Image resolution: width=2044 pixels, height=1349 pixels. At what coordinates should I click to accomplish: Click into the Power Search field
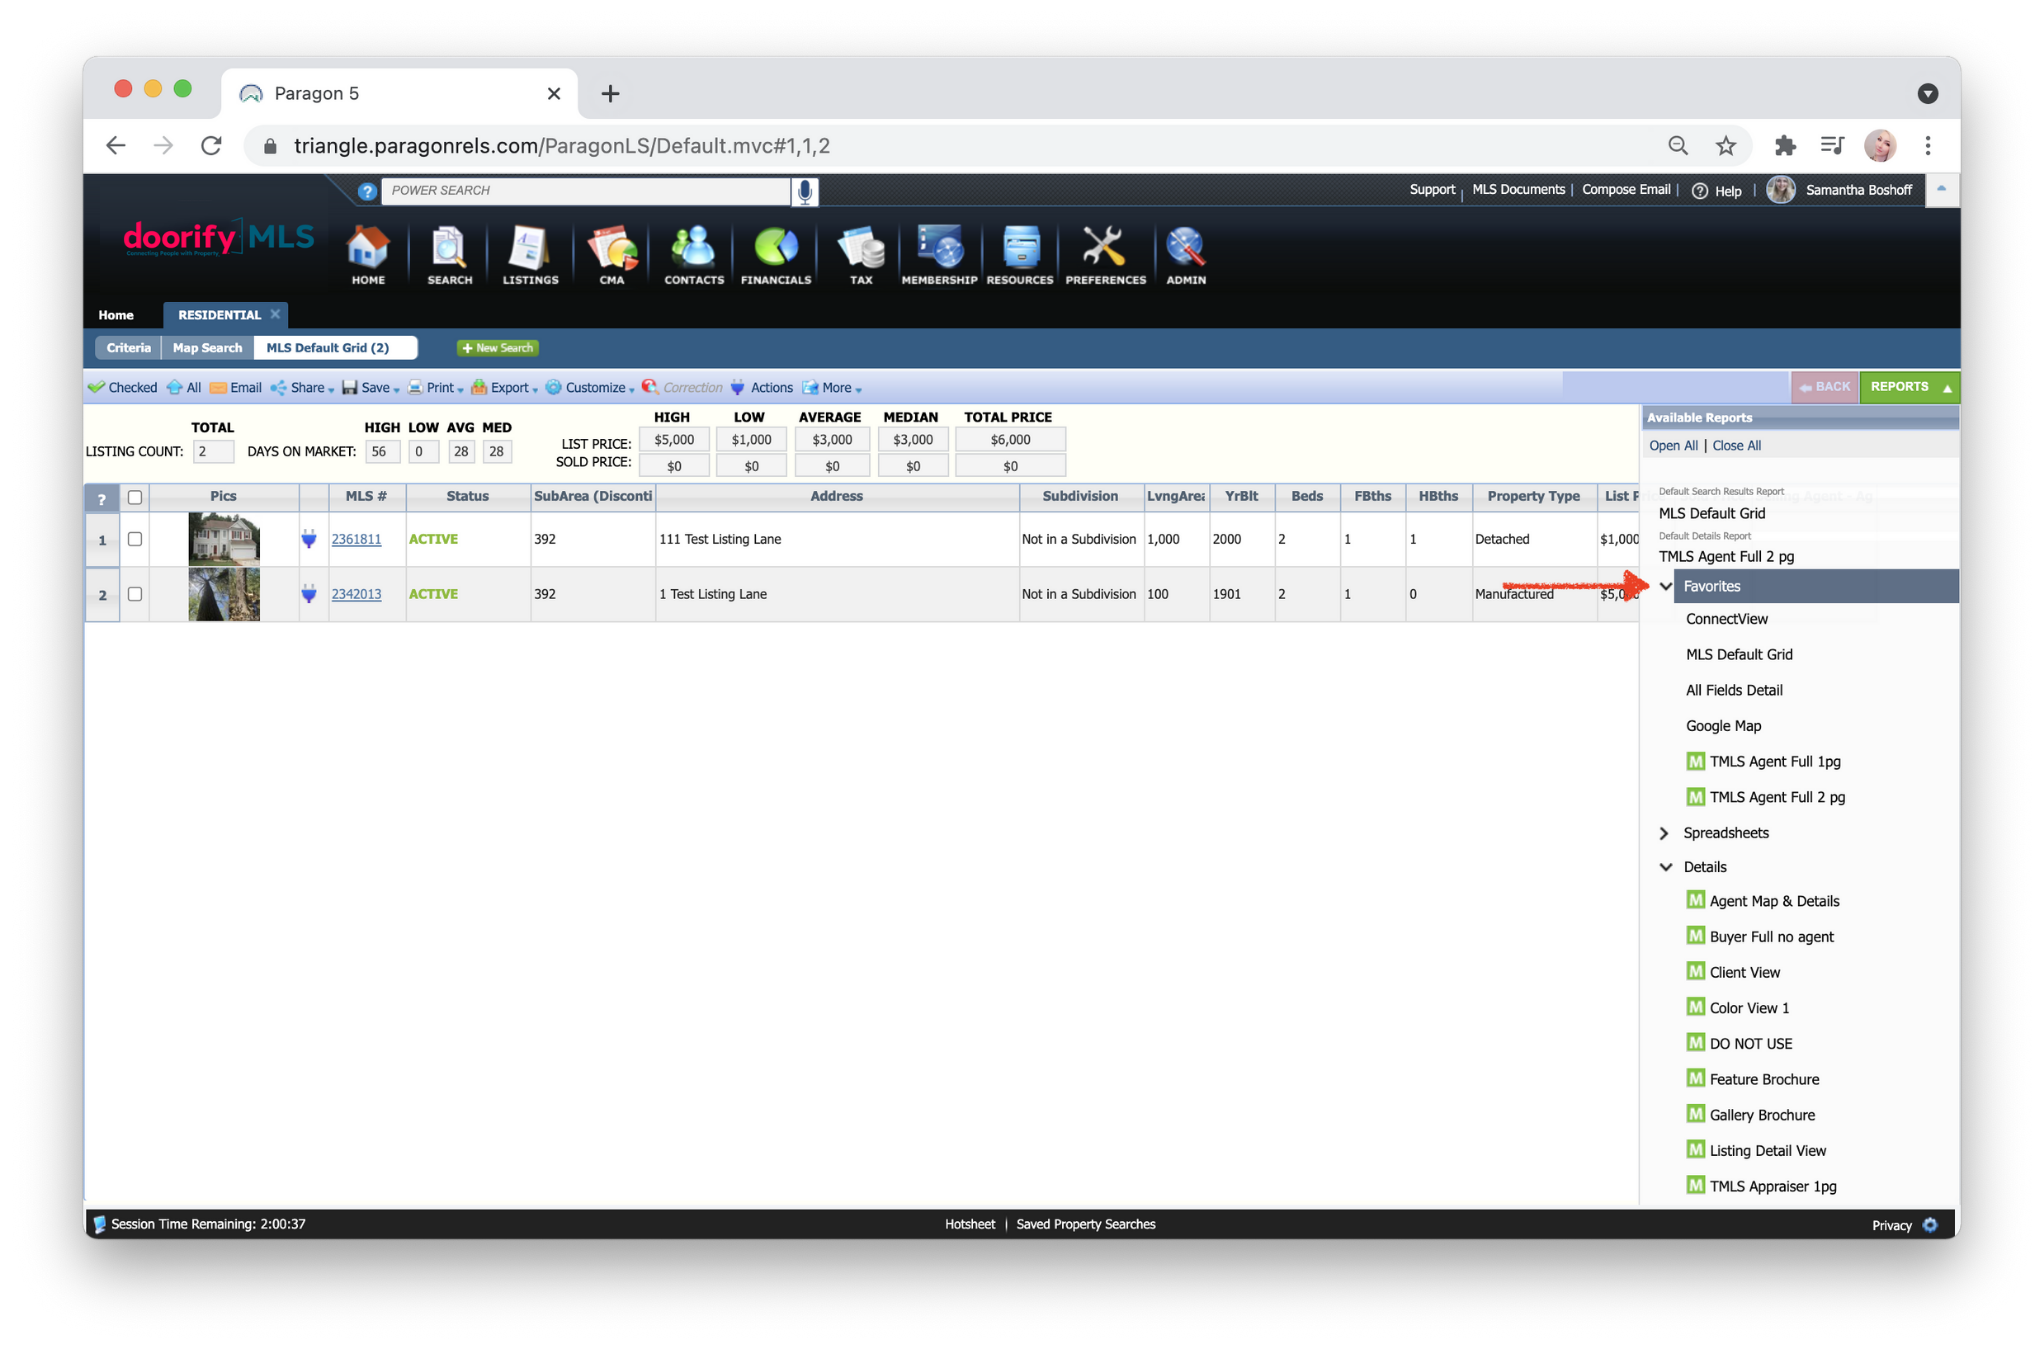(x=587, y=190)
